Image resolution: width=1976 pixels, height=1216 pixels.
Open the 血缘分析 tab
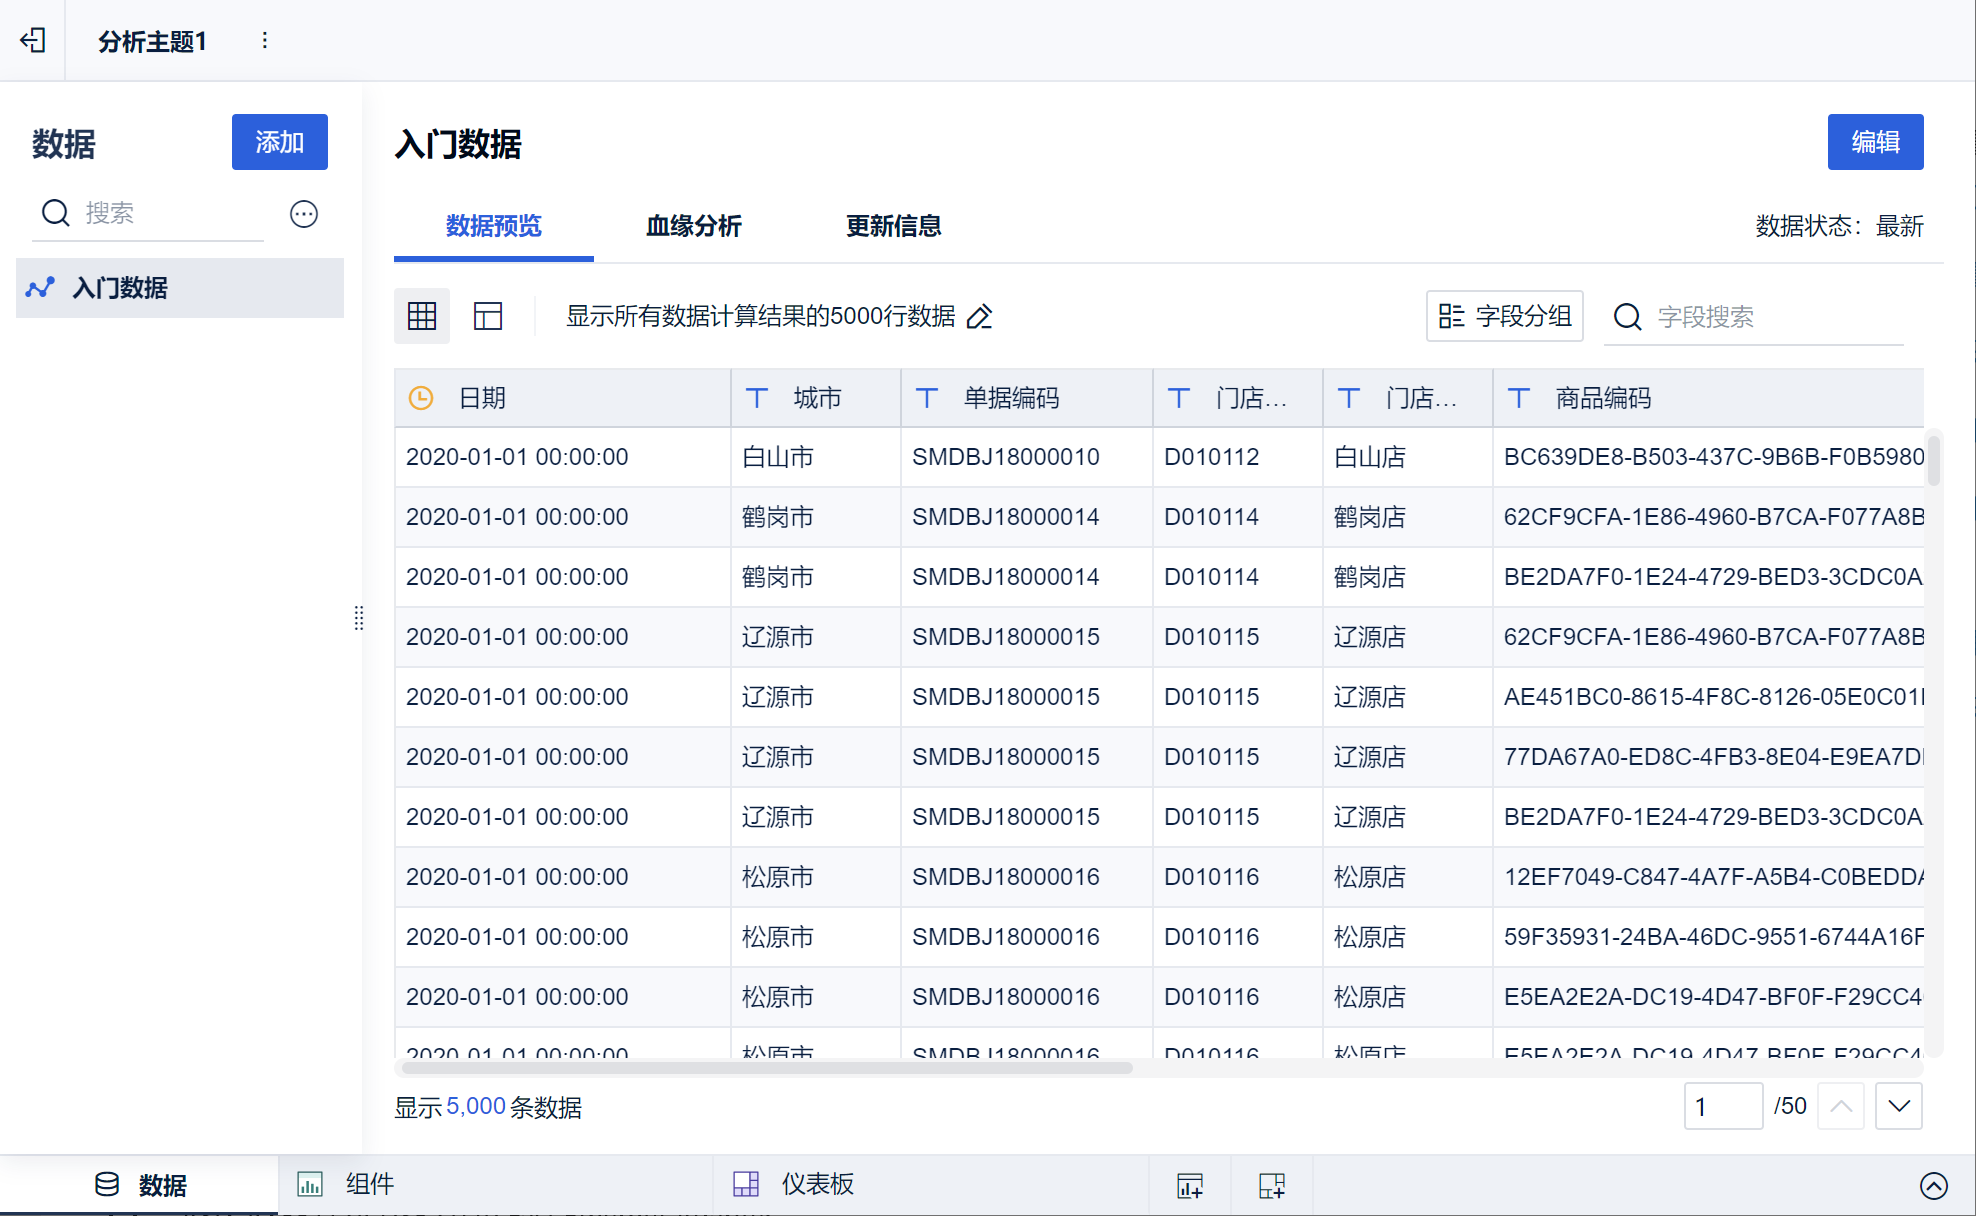(x=693, y=226)
